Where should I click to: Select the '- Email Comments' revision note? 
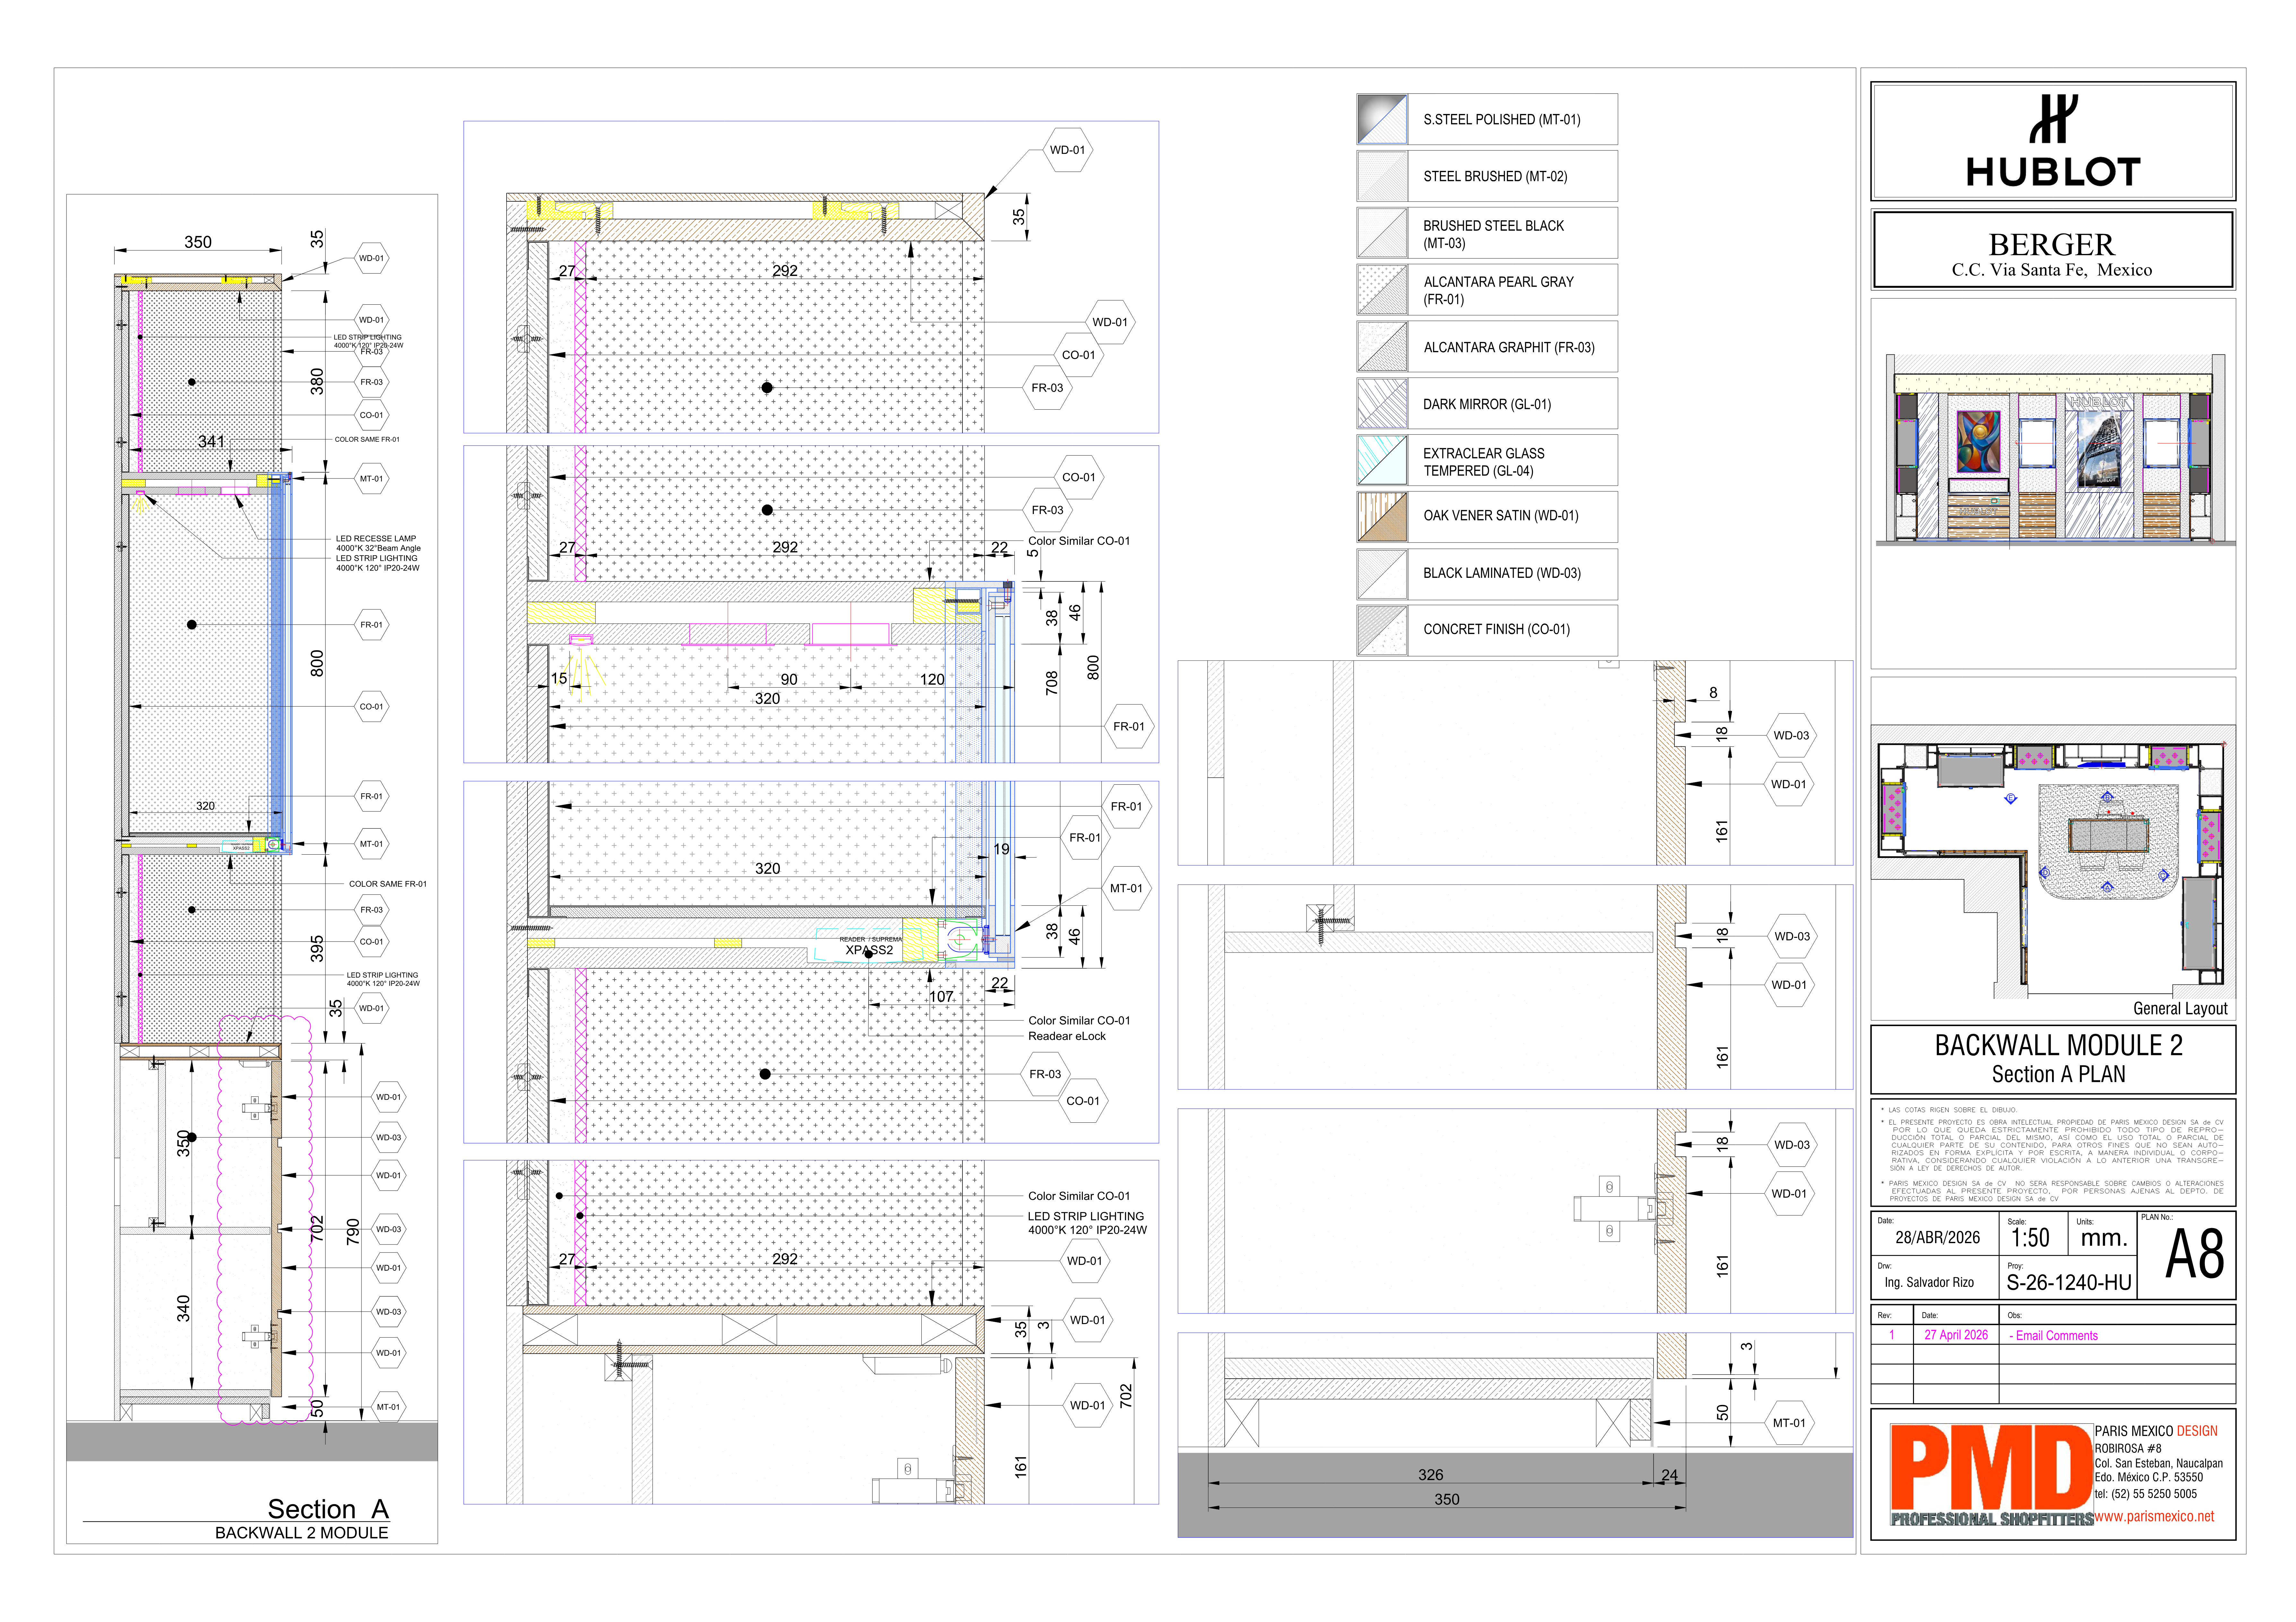(x=2053, y=1336)
